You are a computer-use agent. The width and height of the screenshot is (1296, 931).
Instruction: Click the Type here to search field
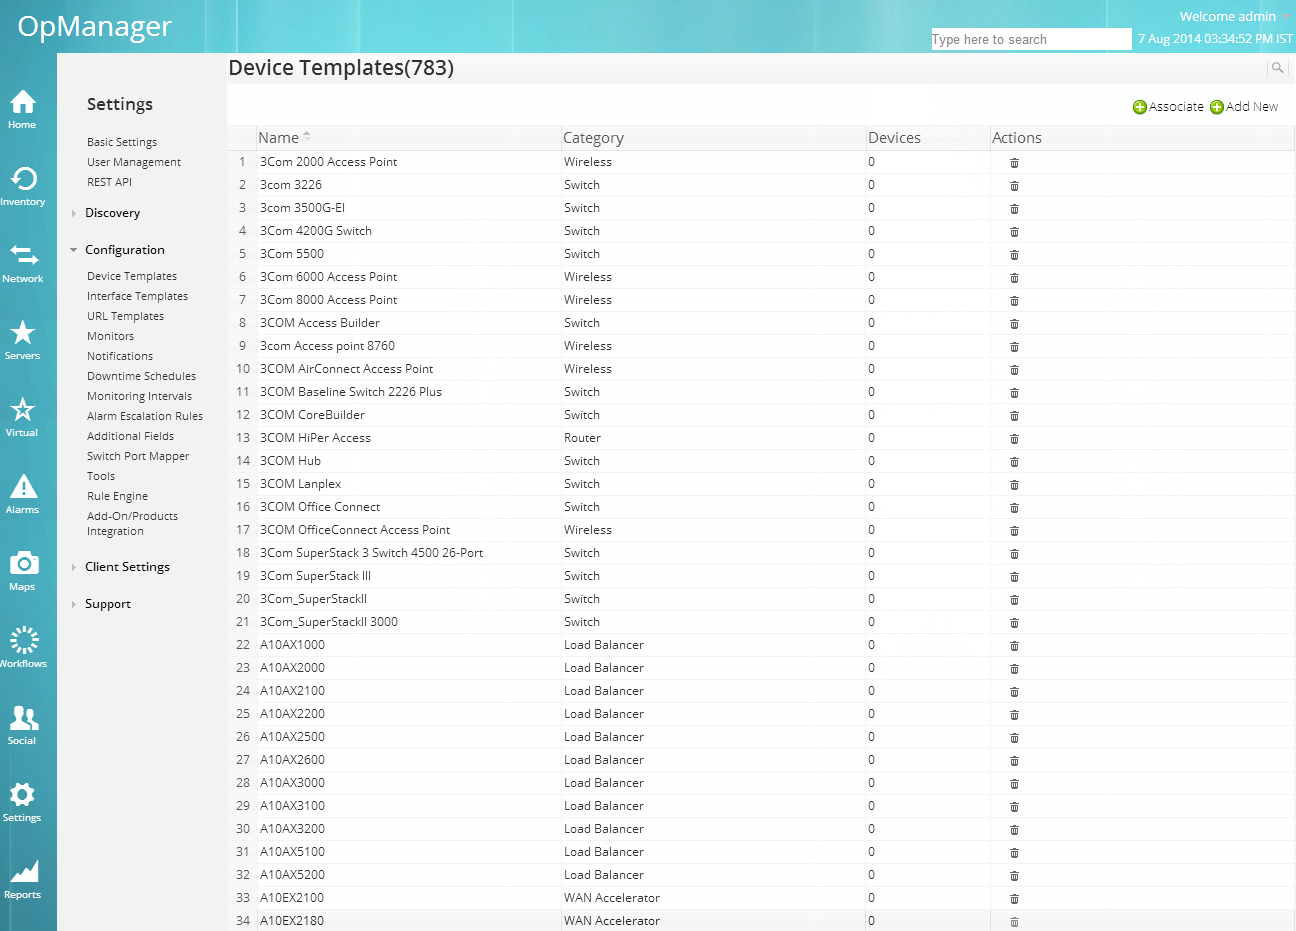pyautogui.click(x=1030, y=39)
